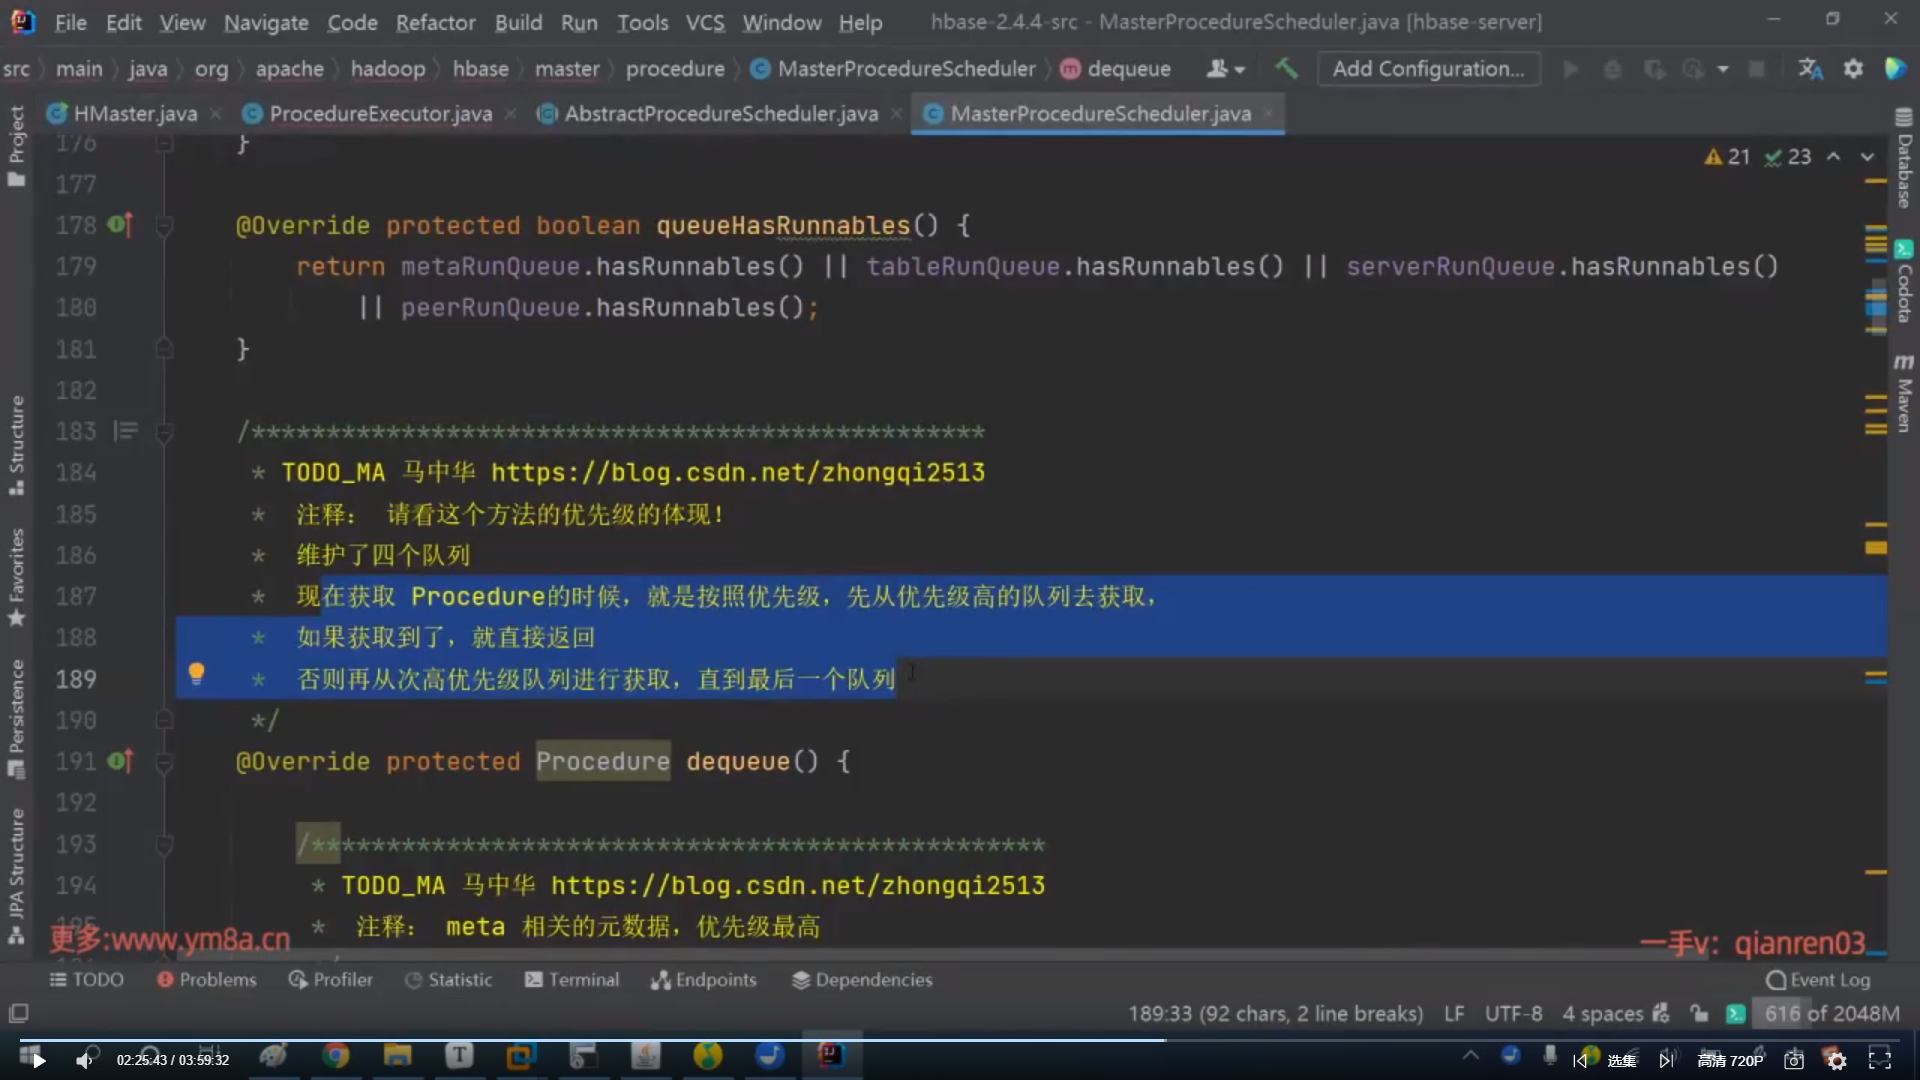Image resolution: width=1920 pixels, height=1080 pixels.
Task: Click the intention lightbulb on line 189
Action: pyautogui.click(x=196, y=673)
